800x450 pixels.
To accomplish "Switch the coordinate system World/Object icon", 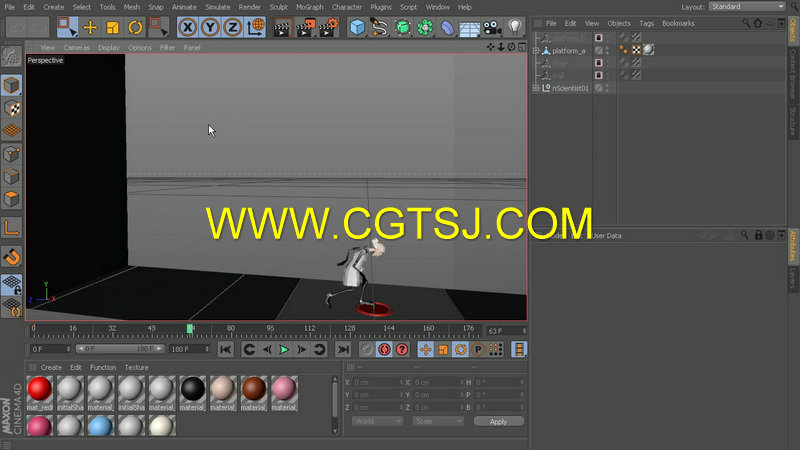I will (255, 27).
